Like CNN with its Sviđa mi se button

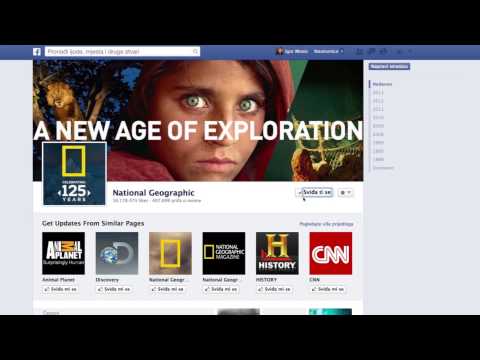[327, 289]
